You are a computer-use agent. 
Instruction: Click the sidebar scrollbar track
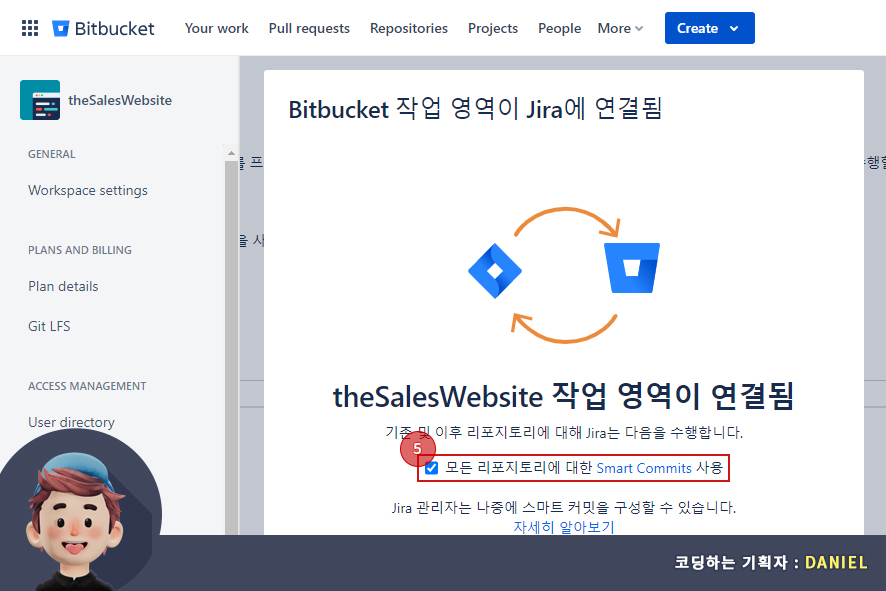pos(231,347)
